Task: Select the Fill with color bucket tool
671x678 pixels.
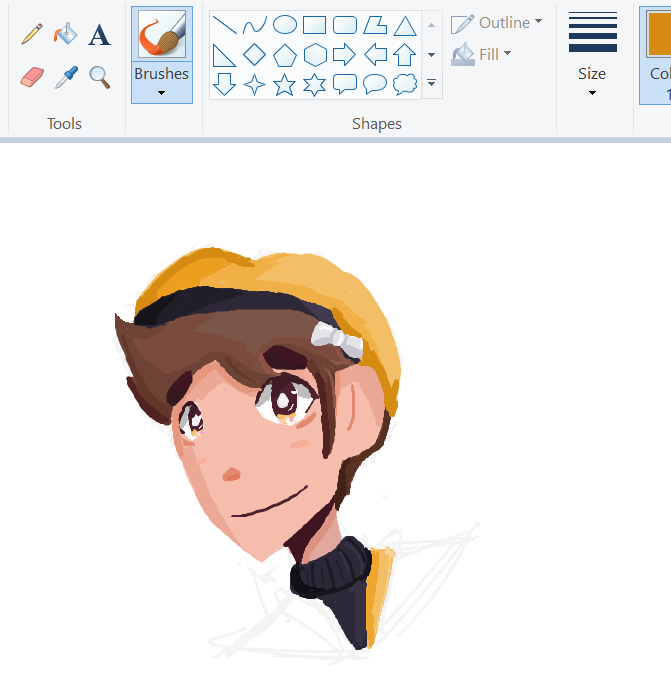Action: (66, 34)
